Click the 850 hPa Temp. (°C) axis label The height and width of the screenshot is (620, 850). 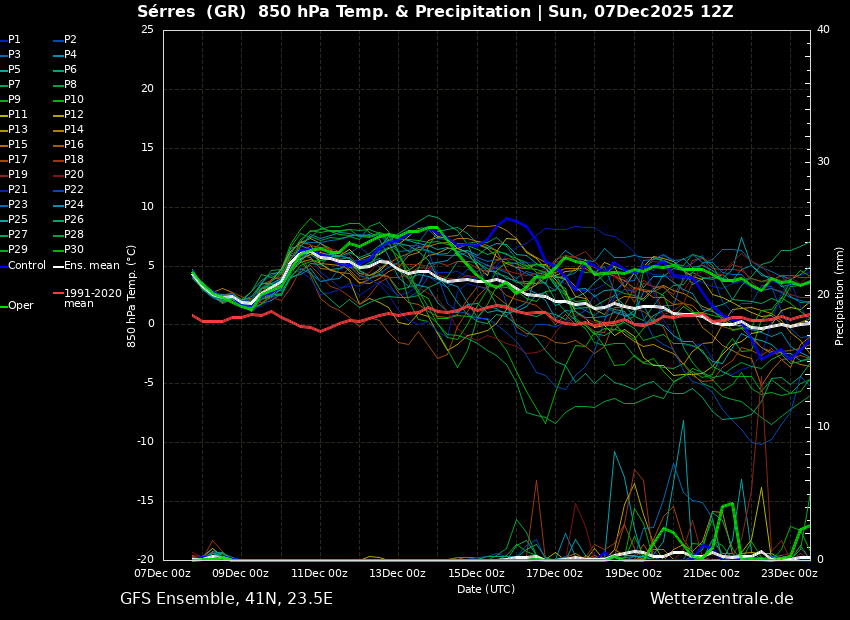point(132,295)
